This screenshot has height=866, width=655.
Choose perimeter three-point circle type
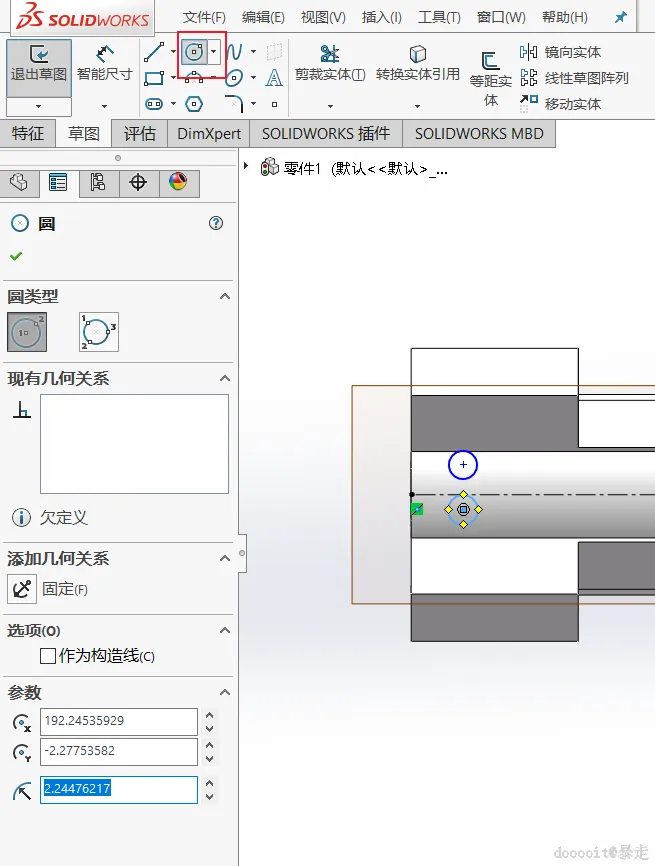pyautogui.click(x=99, y=332)
